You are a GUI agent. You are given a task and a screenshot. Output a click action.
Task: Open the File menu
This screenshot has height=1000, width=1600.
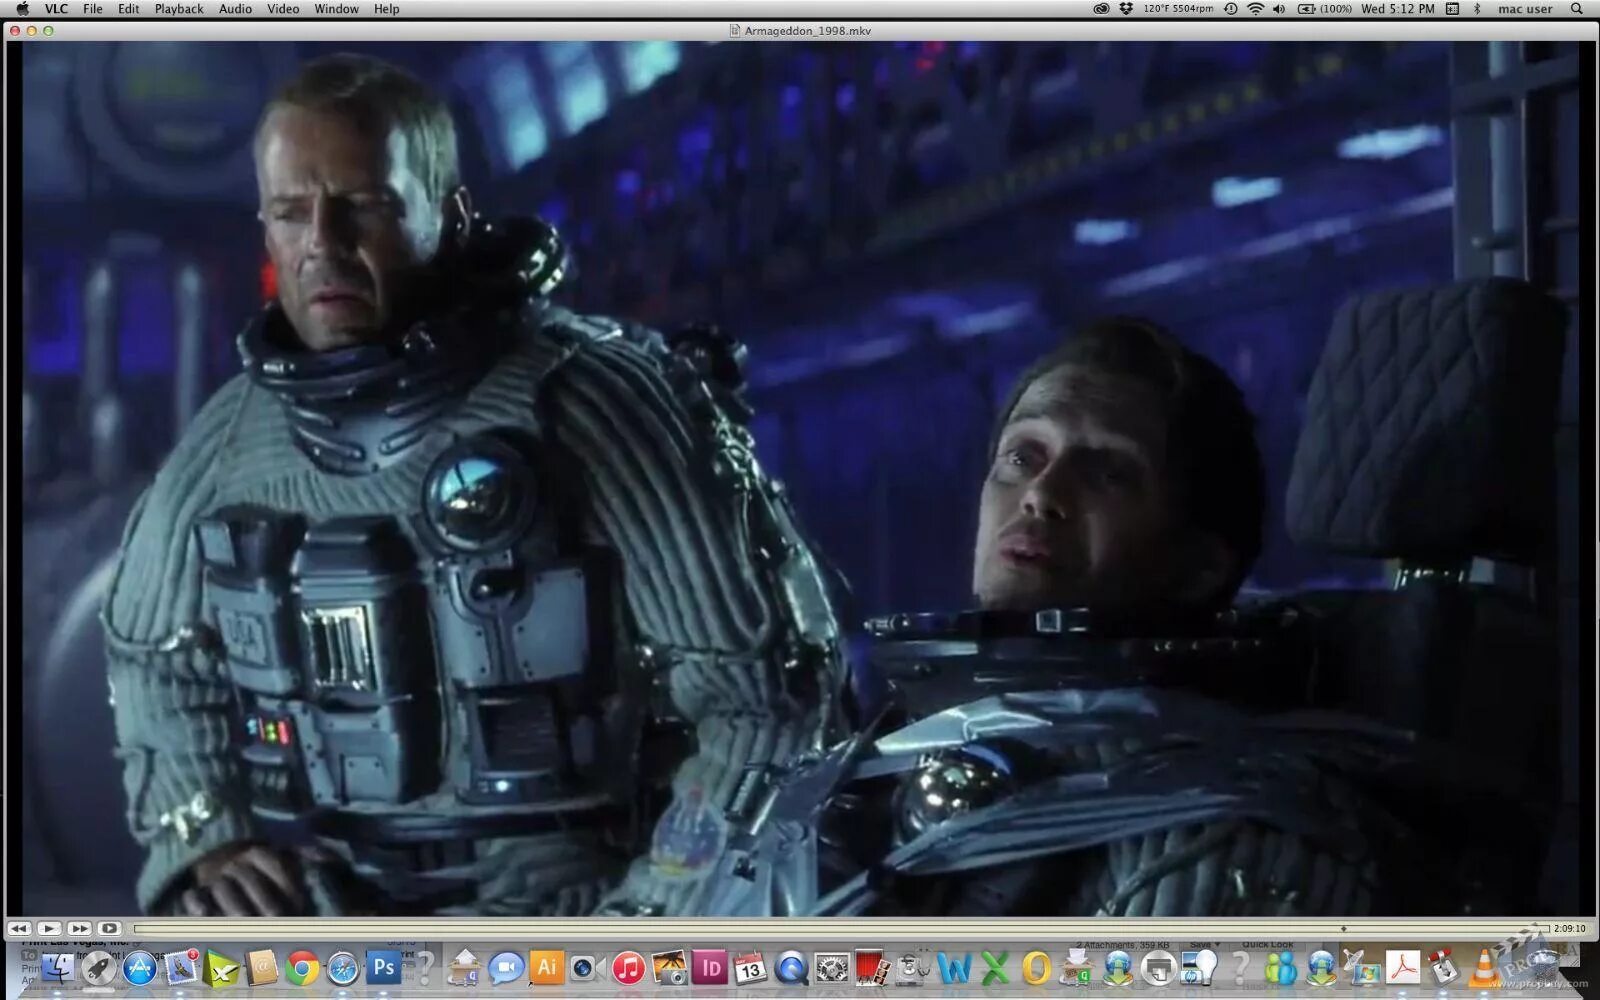click(x=93, y=9)
